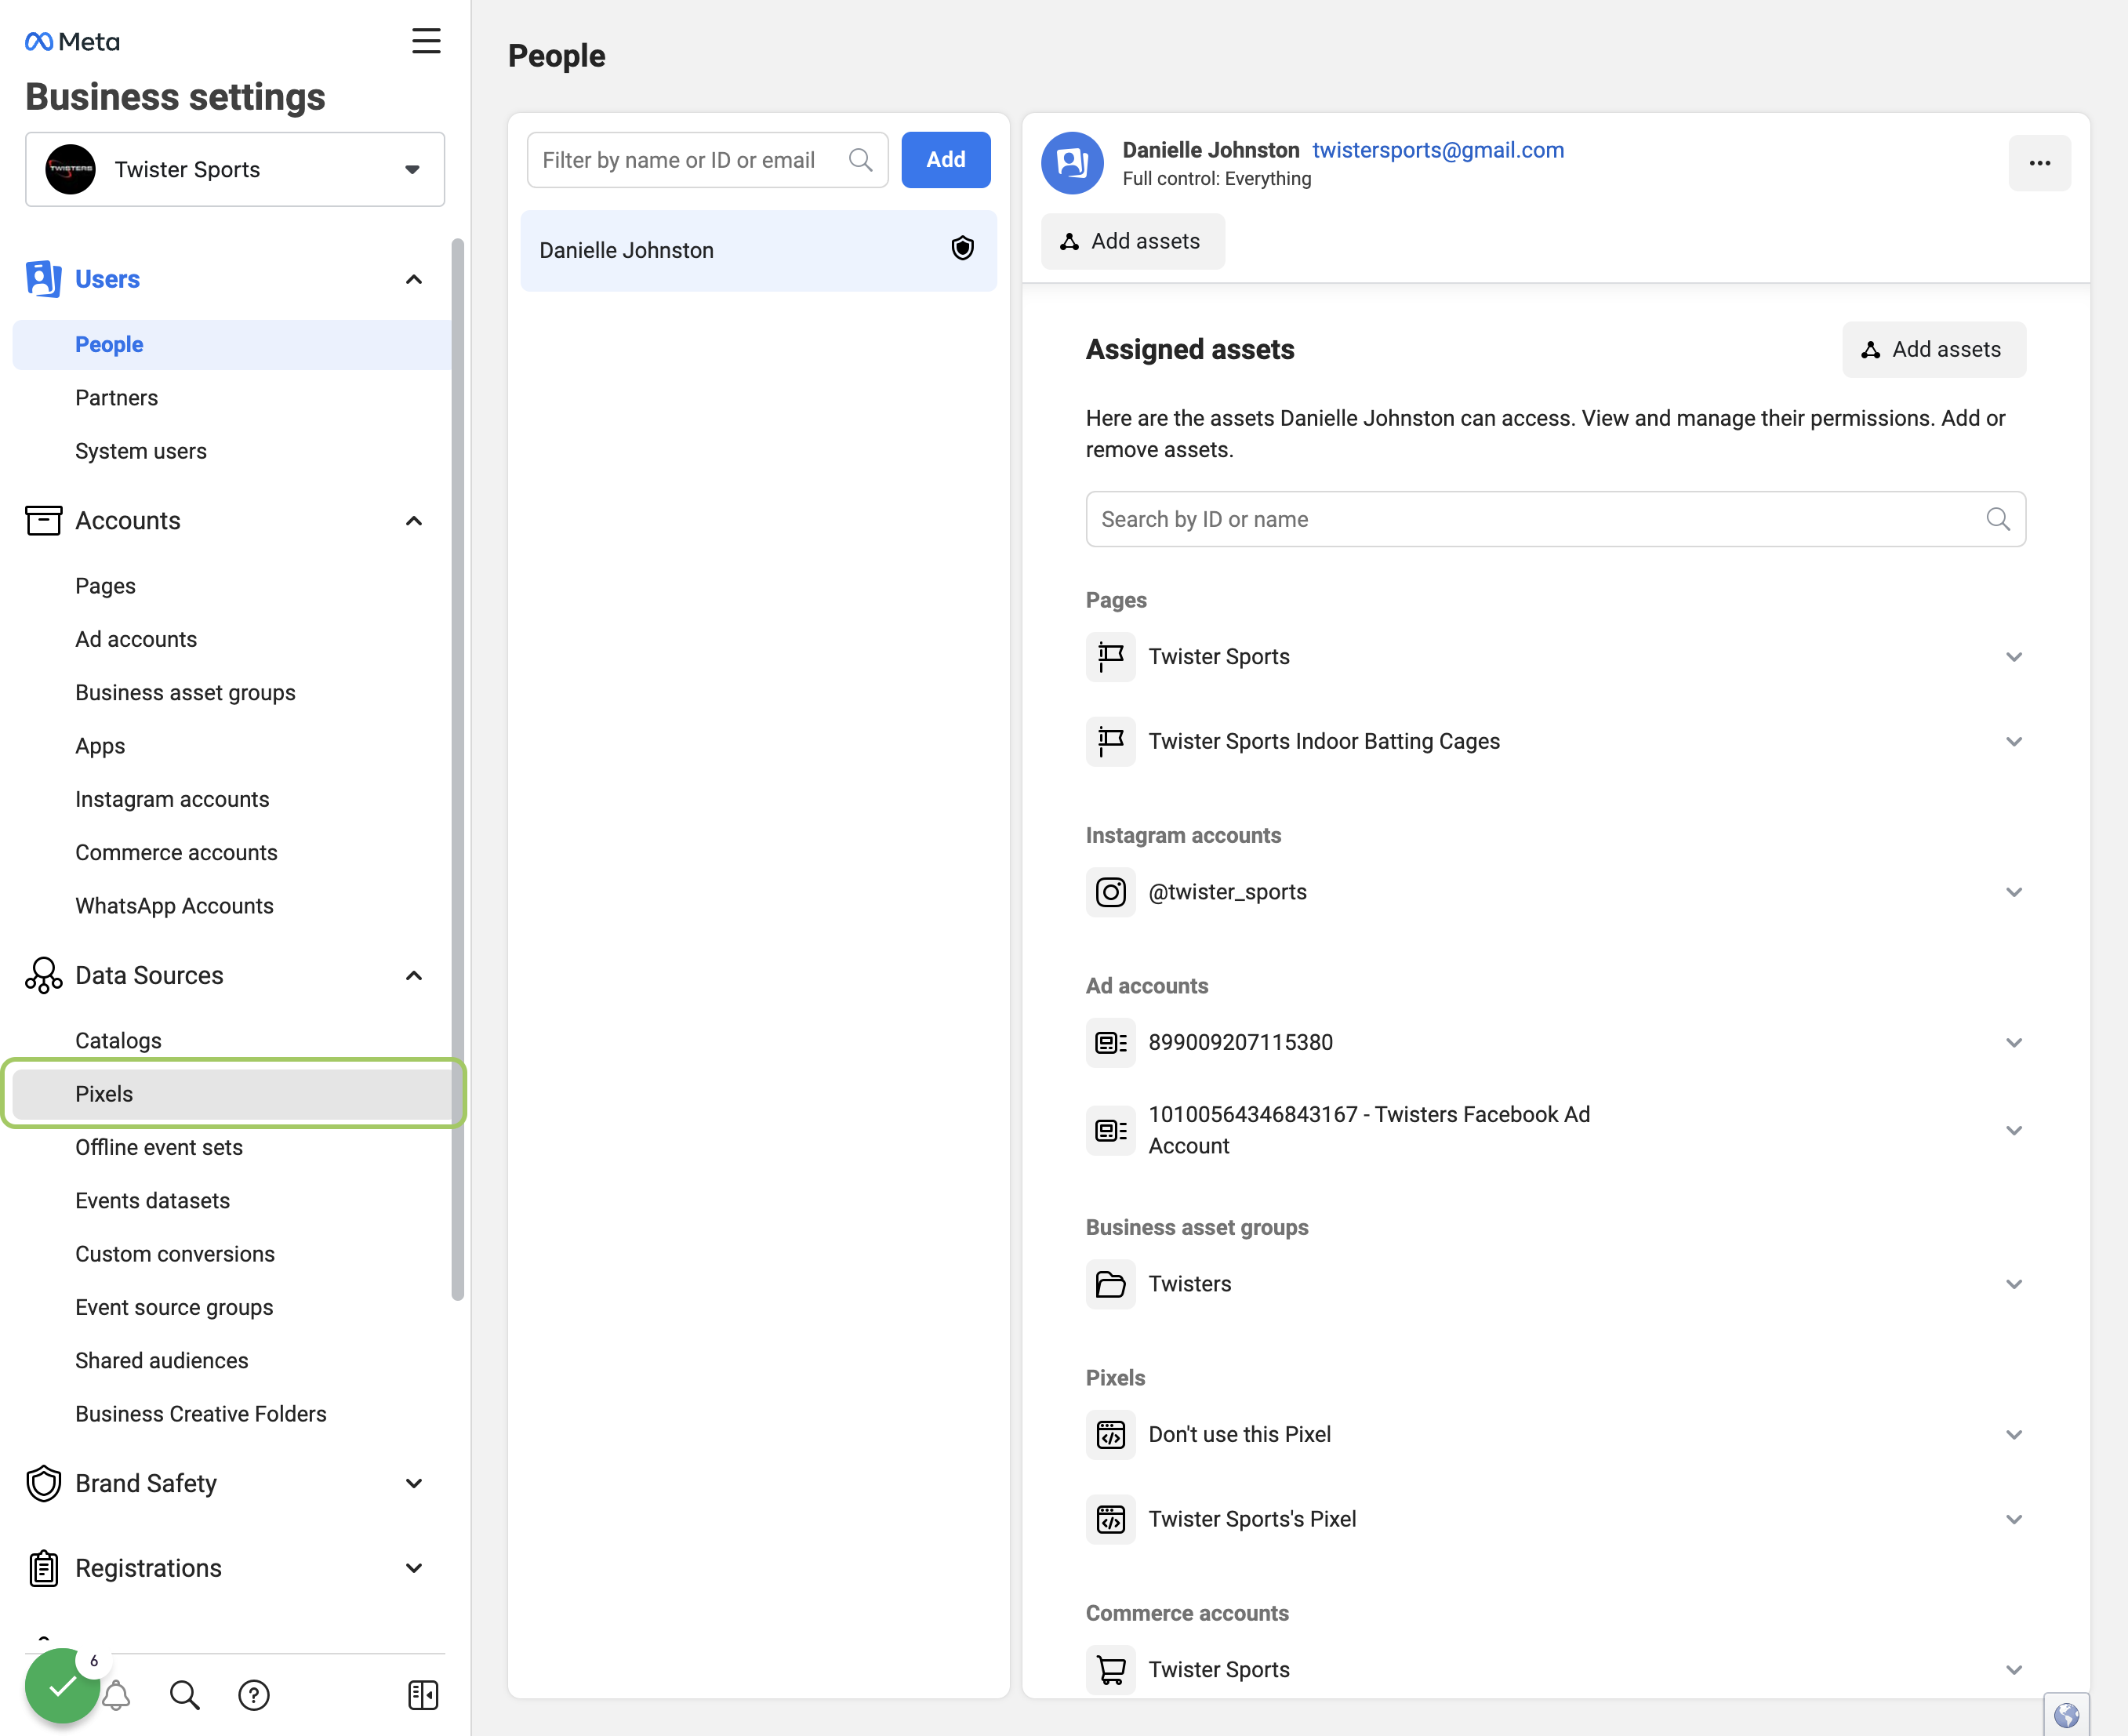Select People in the sidebar
This screenshot has height=1736, width=2128.
(232, 345)
